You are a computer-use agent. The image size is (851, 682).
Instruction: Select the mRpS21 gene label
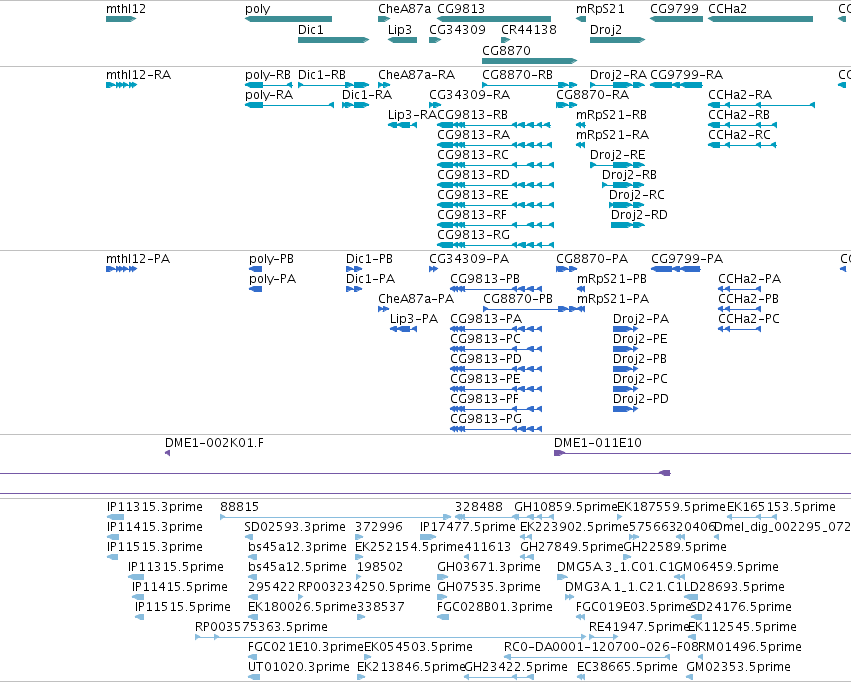pos(600,9)
